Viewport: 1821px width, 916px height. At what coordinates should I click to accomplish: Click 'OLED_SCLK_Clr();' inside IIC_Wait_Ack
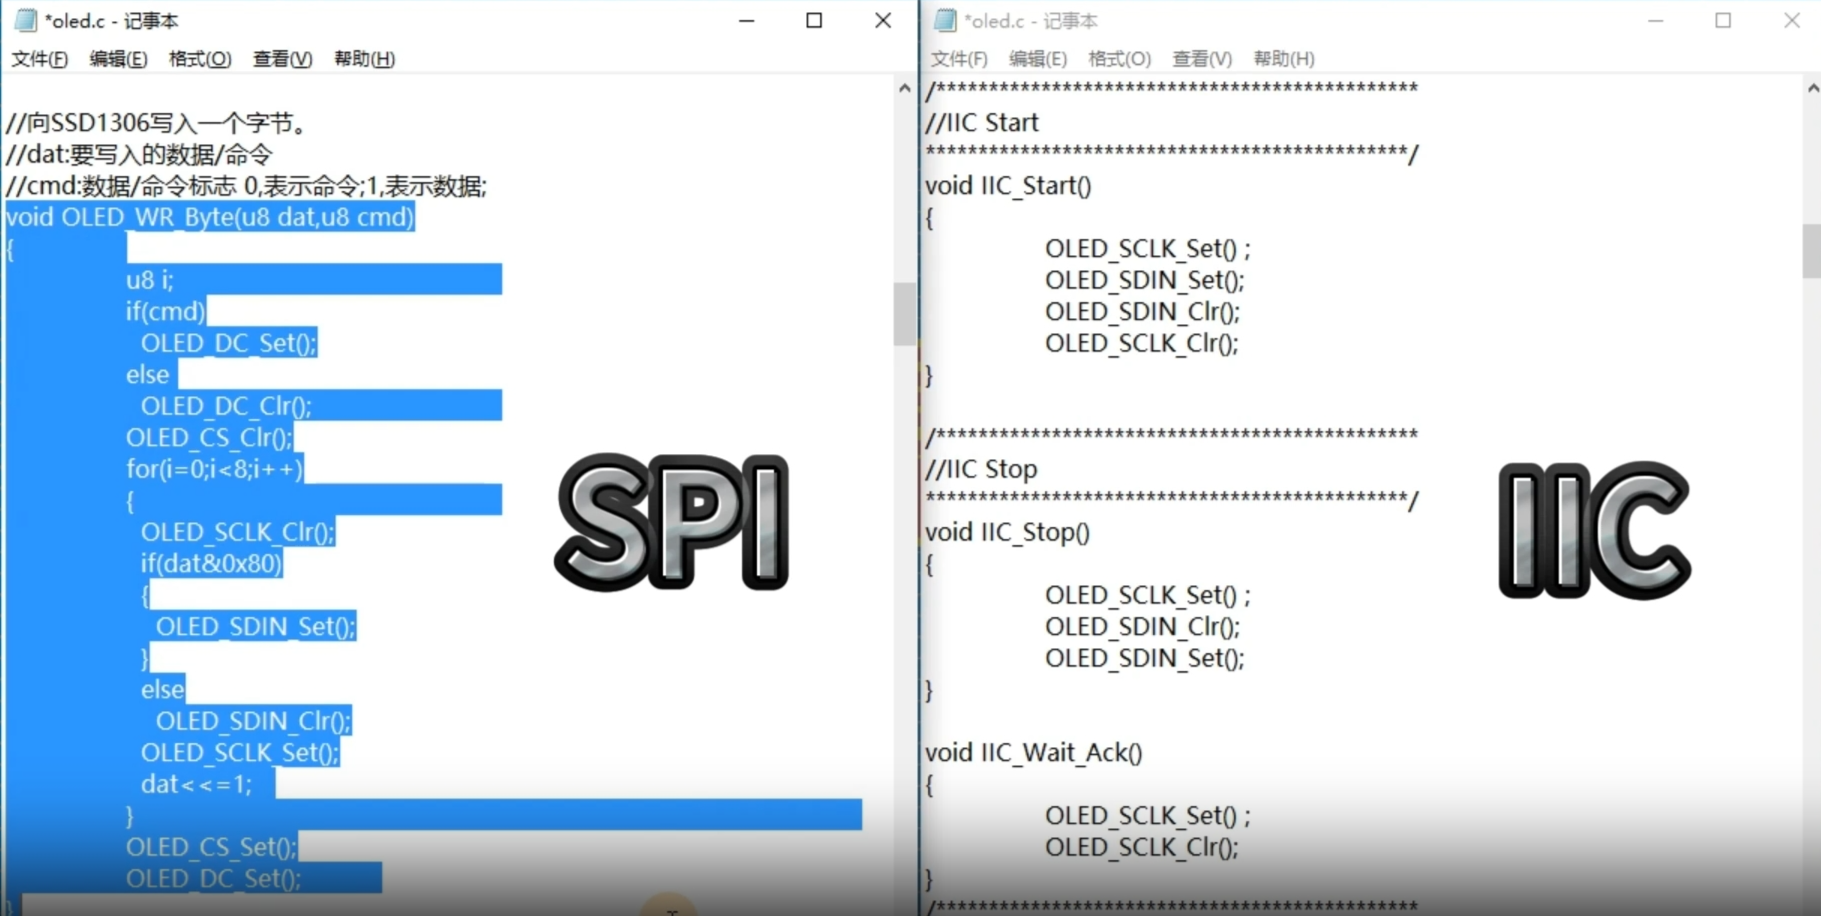click(x=1142, y=847)
